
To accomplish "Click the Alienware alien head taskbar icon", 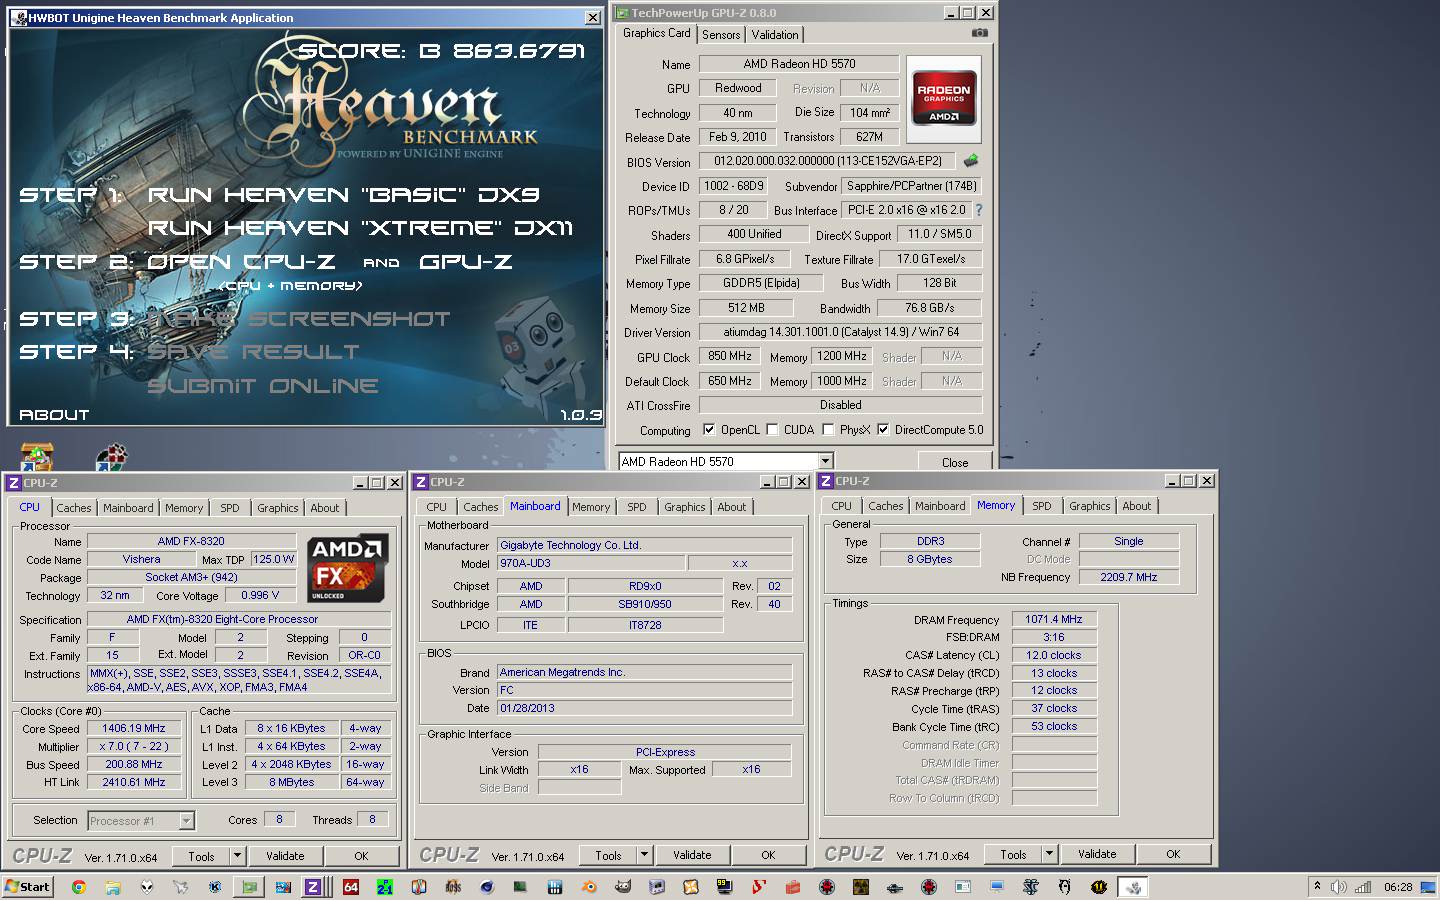I will 147,886.
